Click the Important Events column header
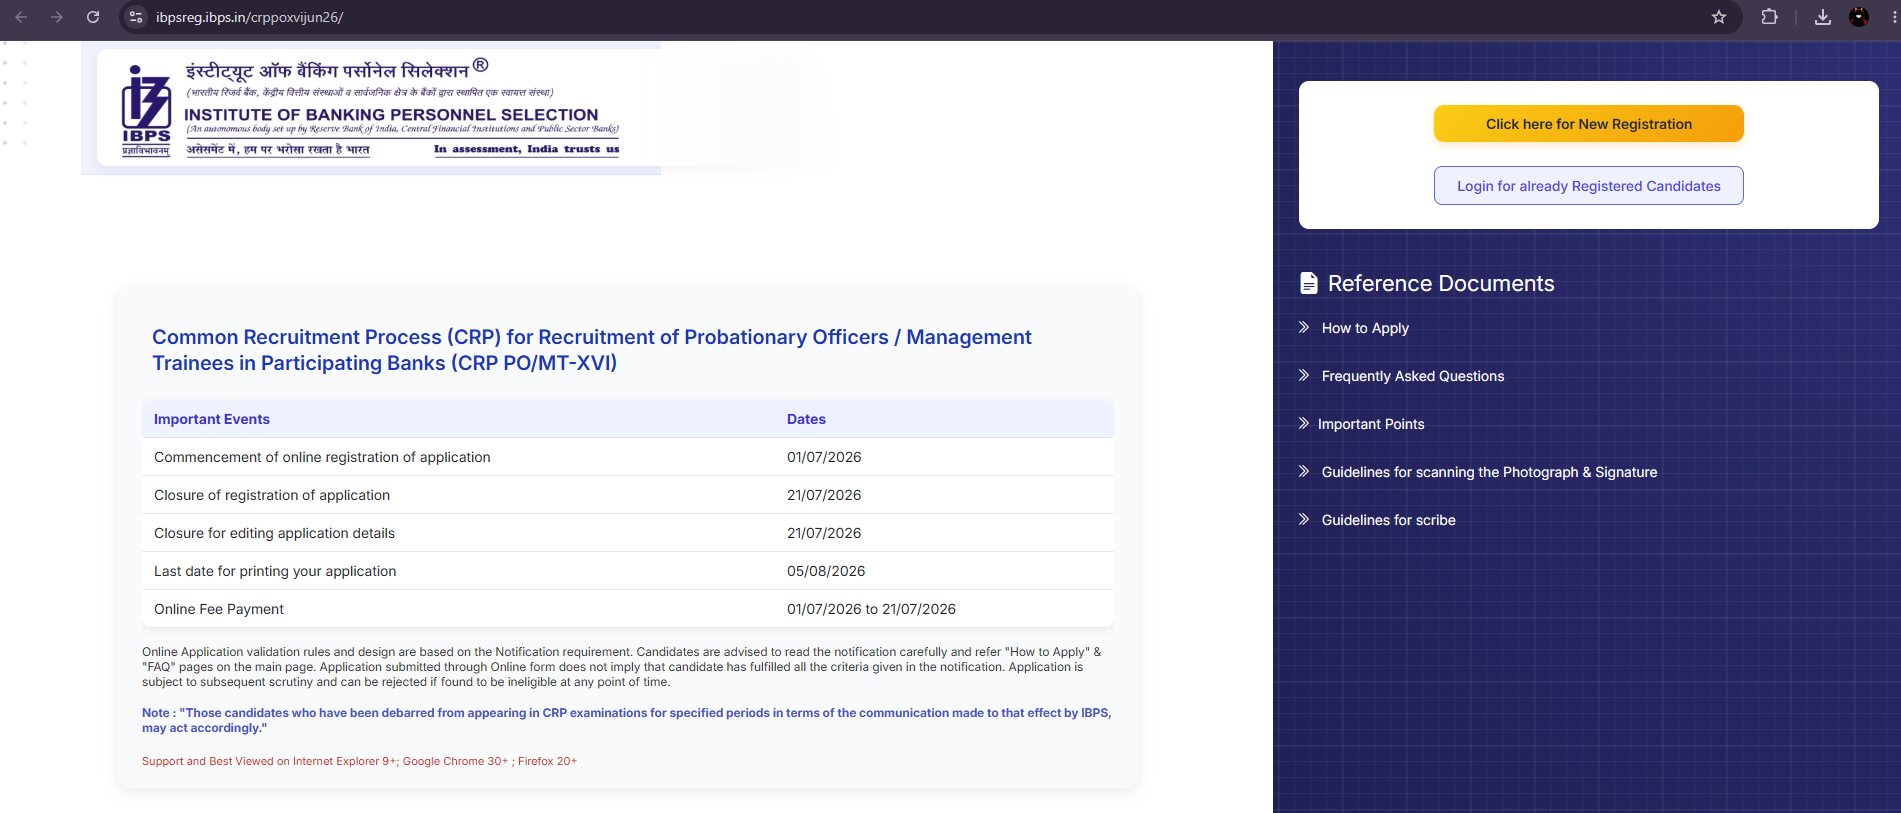 [212, 419]
